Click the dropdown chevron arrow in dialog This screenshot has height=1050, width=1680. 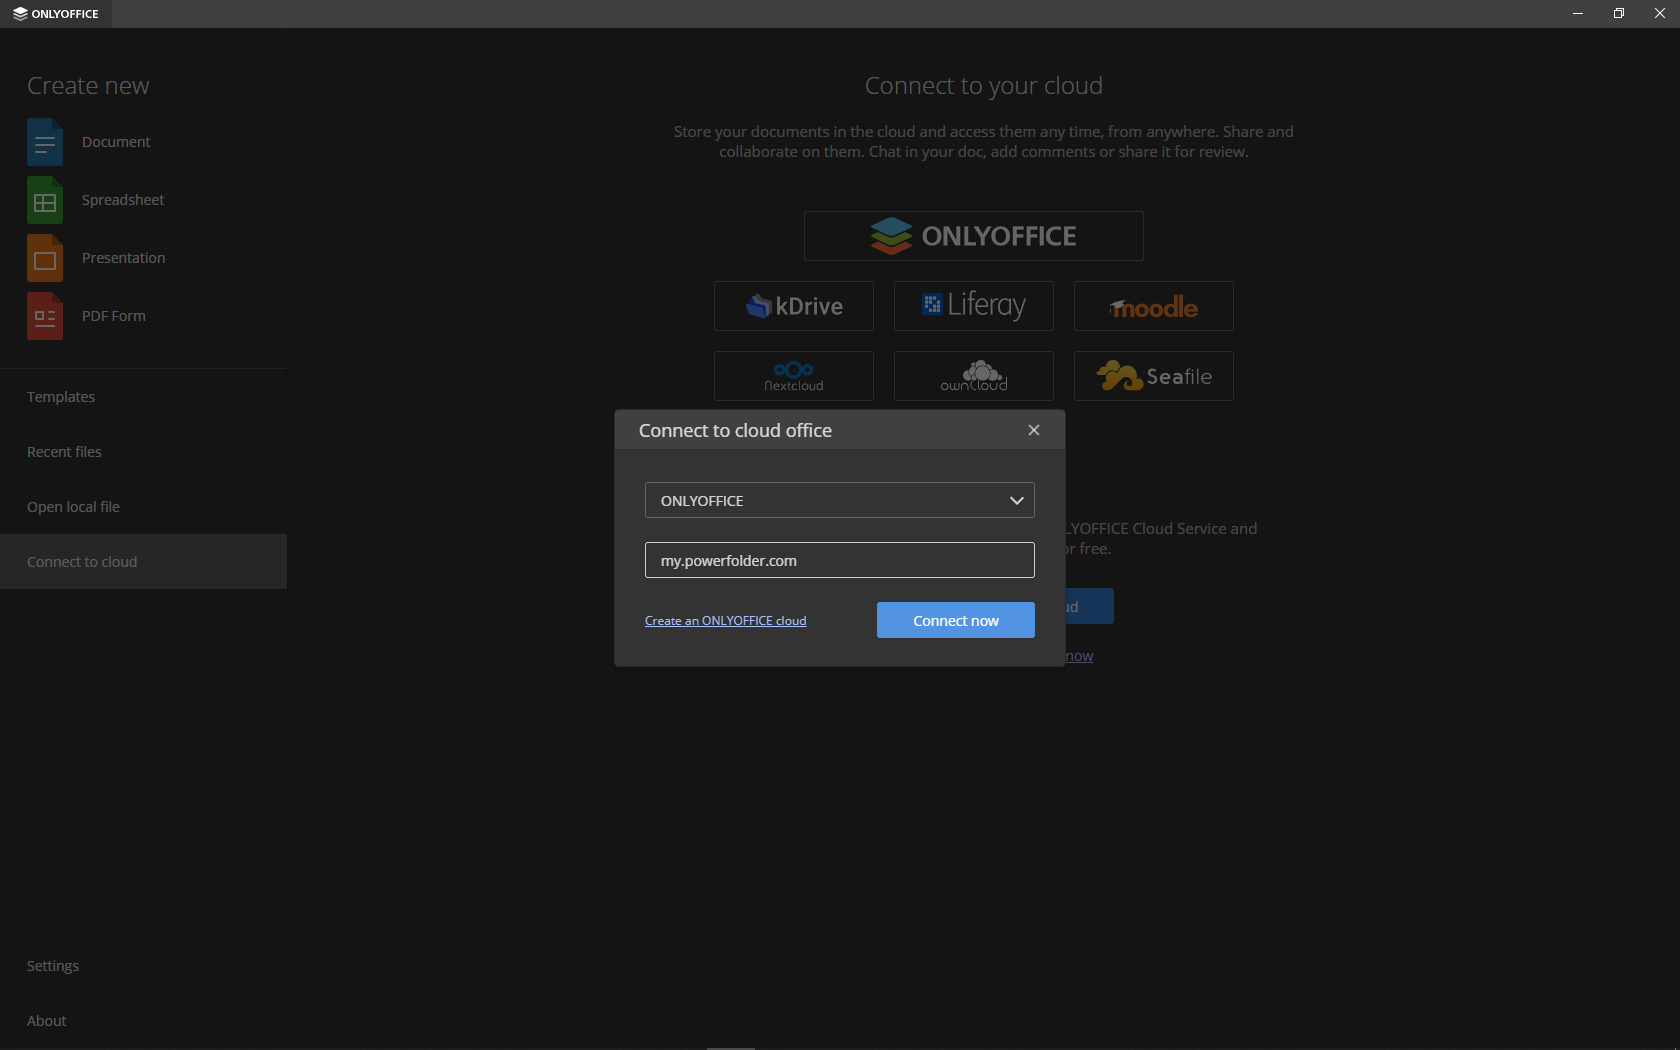click(1016, 500)
